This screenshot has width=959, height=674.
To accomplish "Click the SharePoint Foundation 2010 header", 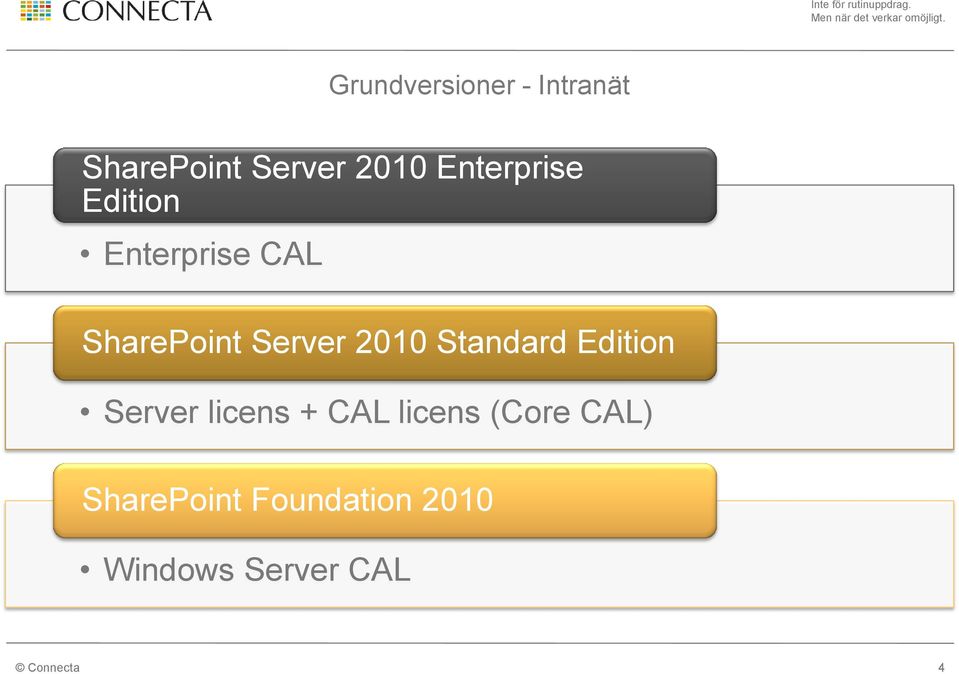I will coord(385,500).
